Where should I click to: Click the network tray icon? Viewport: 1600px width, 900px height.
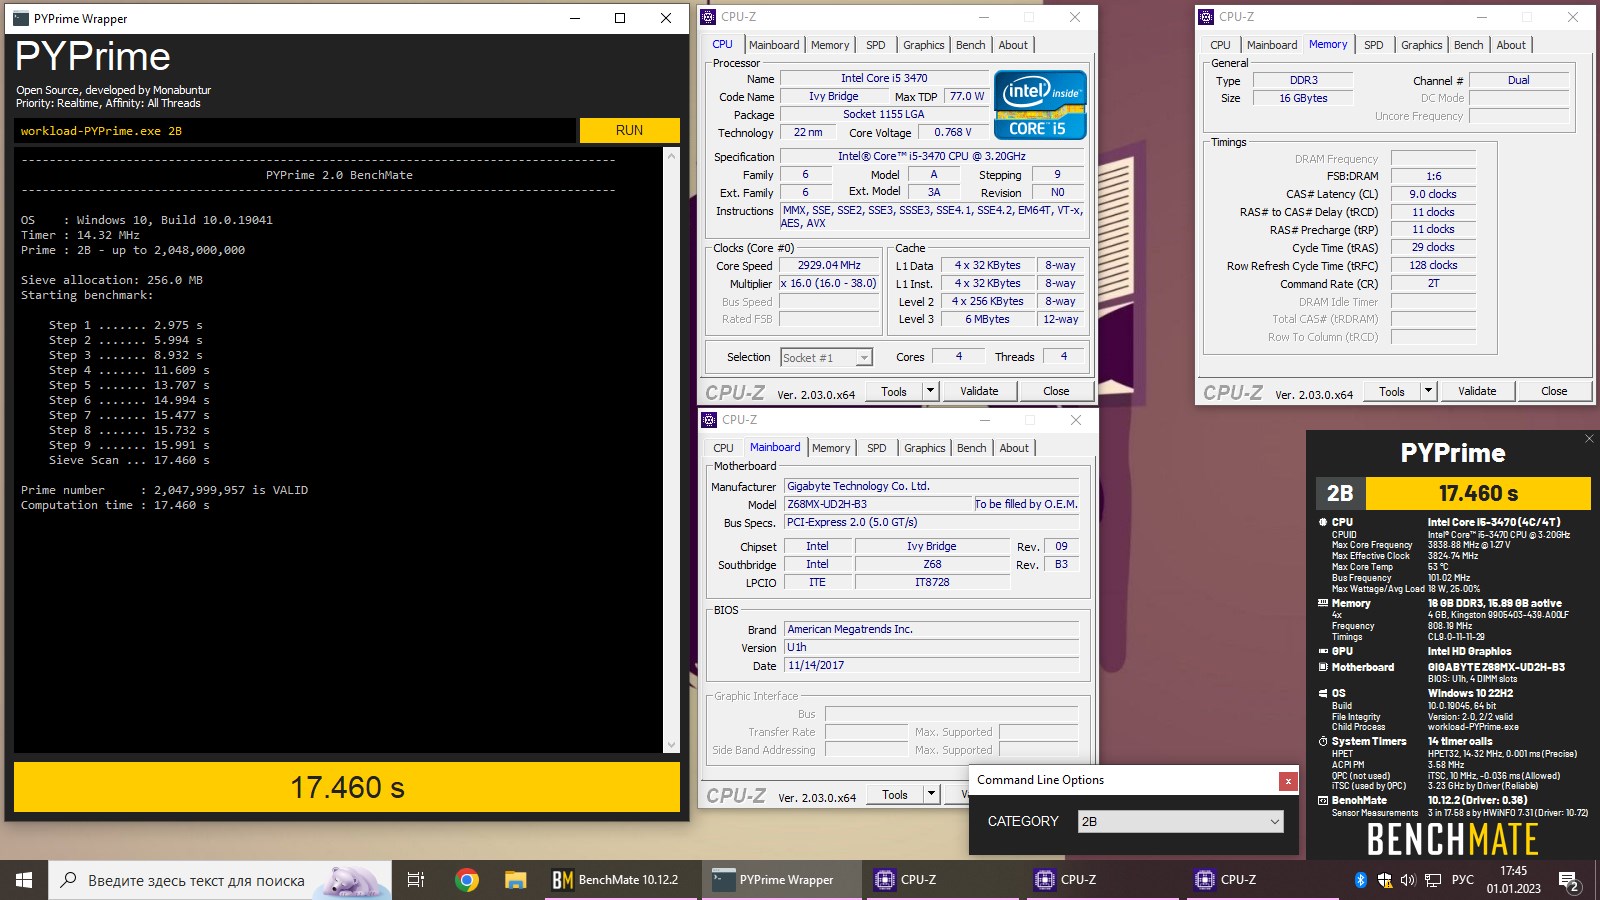(x=1433, y=880)
